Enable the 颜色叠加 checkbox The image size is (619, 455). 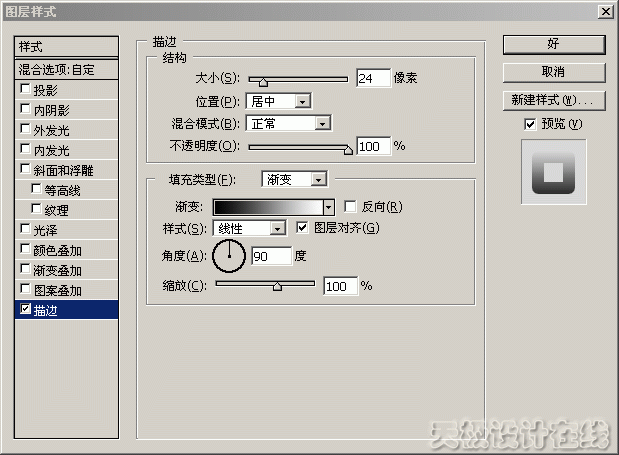pos(25,249)
